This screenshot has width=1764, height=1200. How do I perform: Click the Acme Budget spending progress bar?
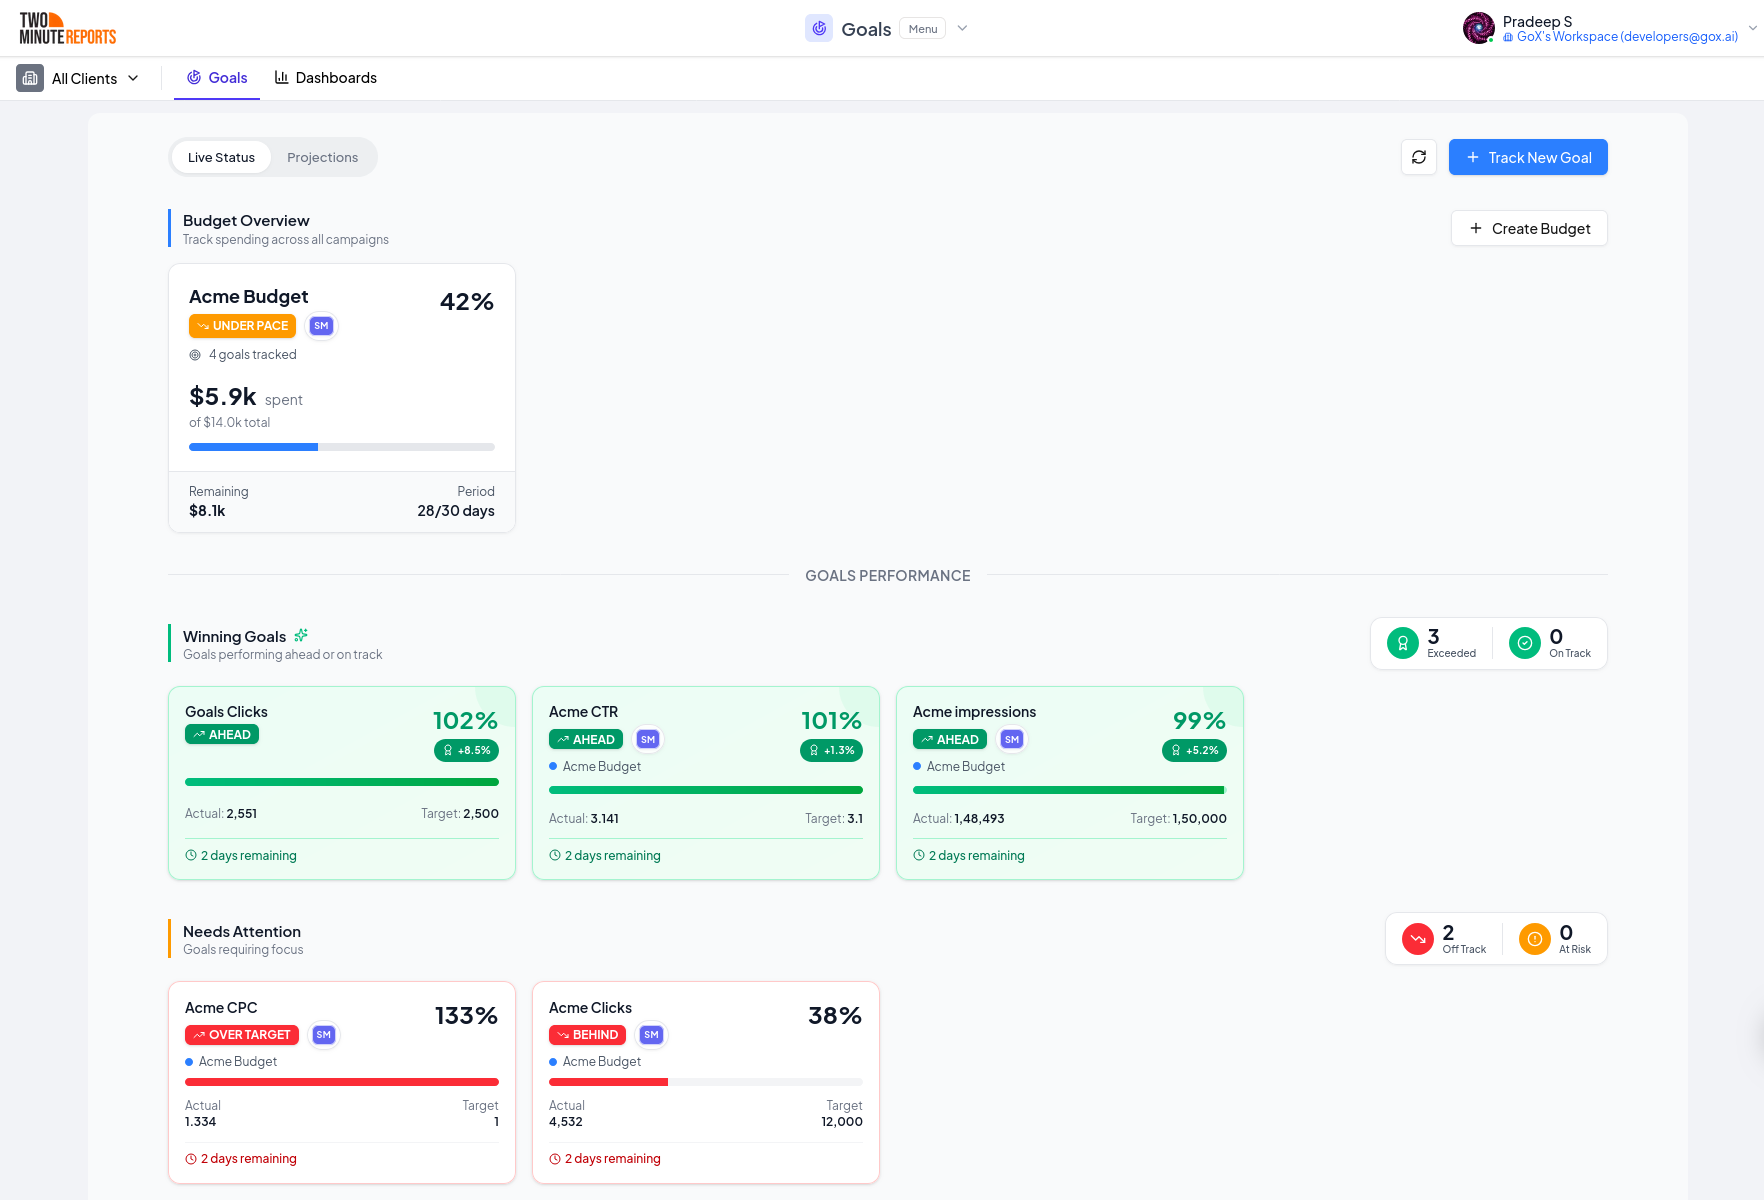point(341,447)
